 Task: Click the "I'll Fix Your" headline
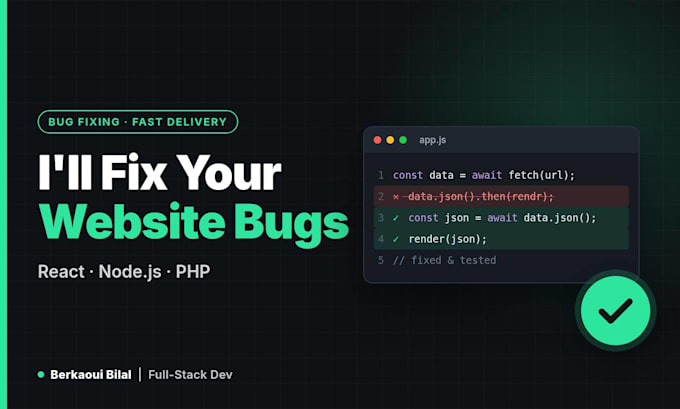pyautogui.click(x=160, y=173)
